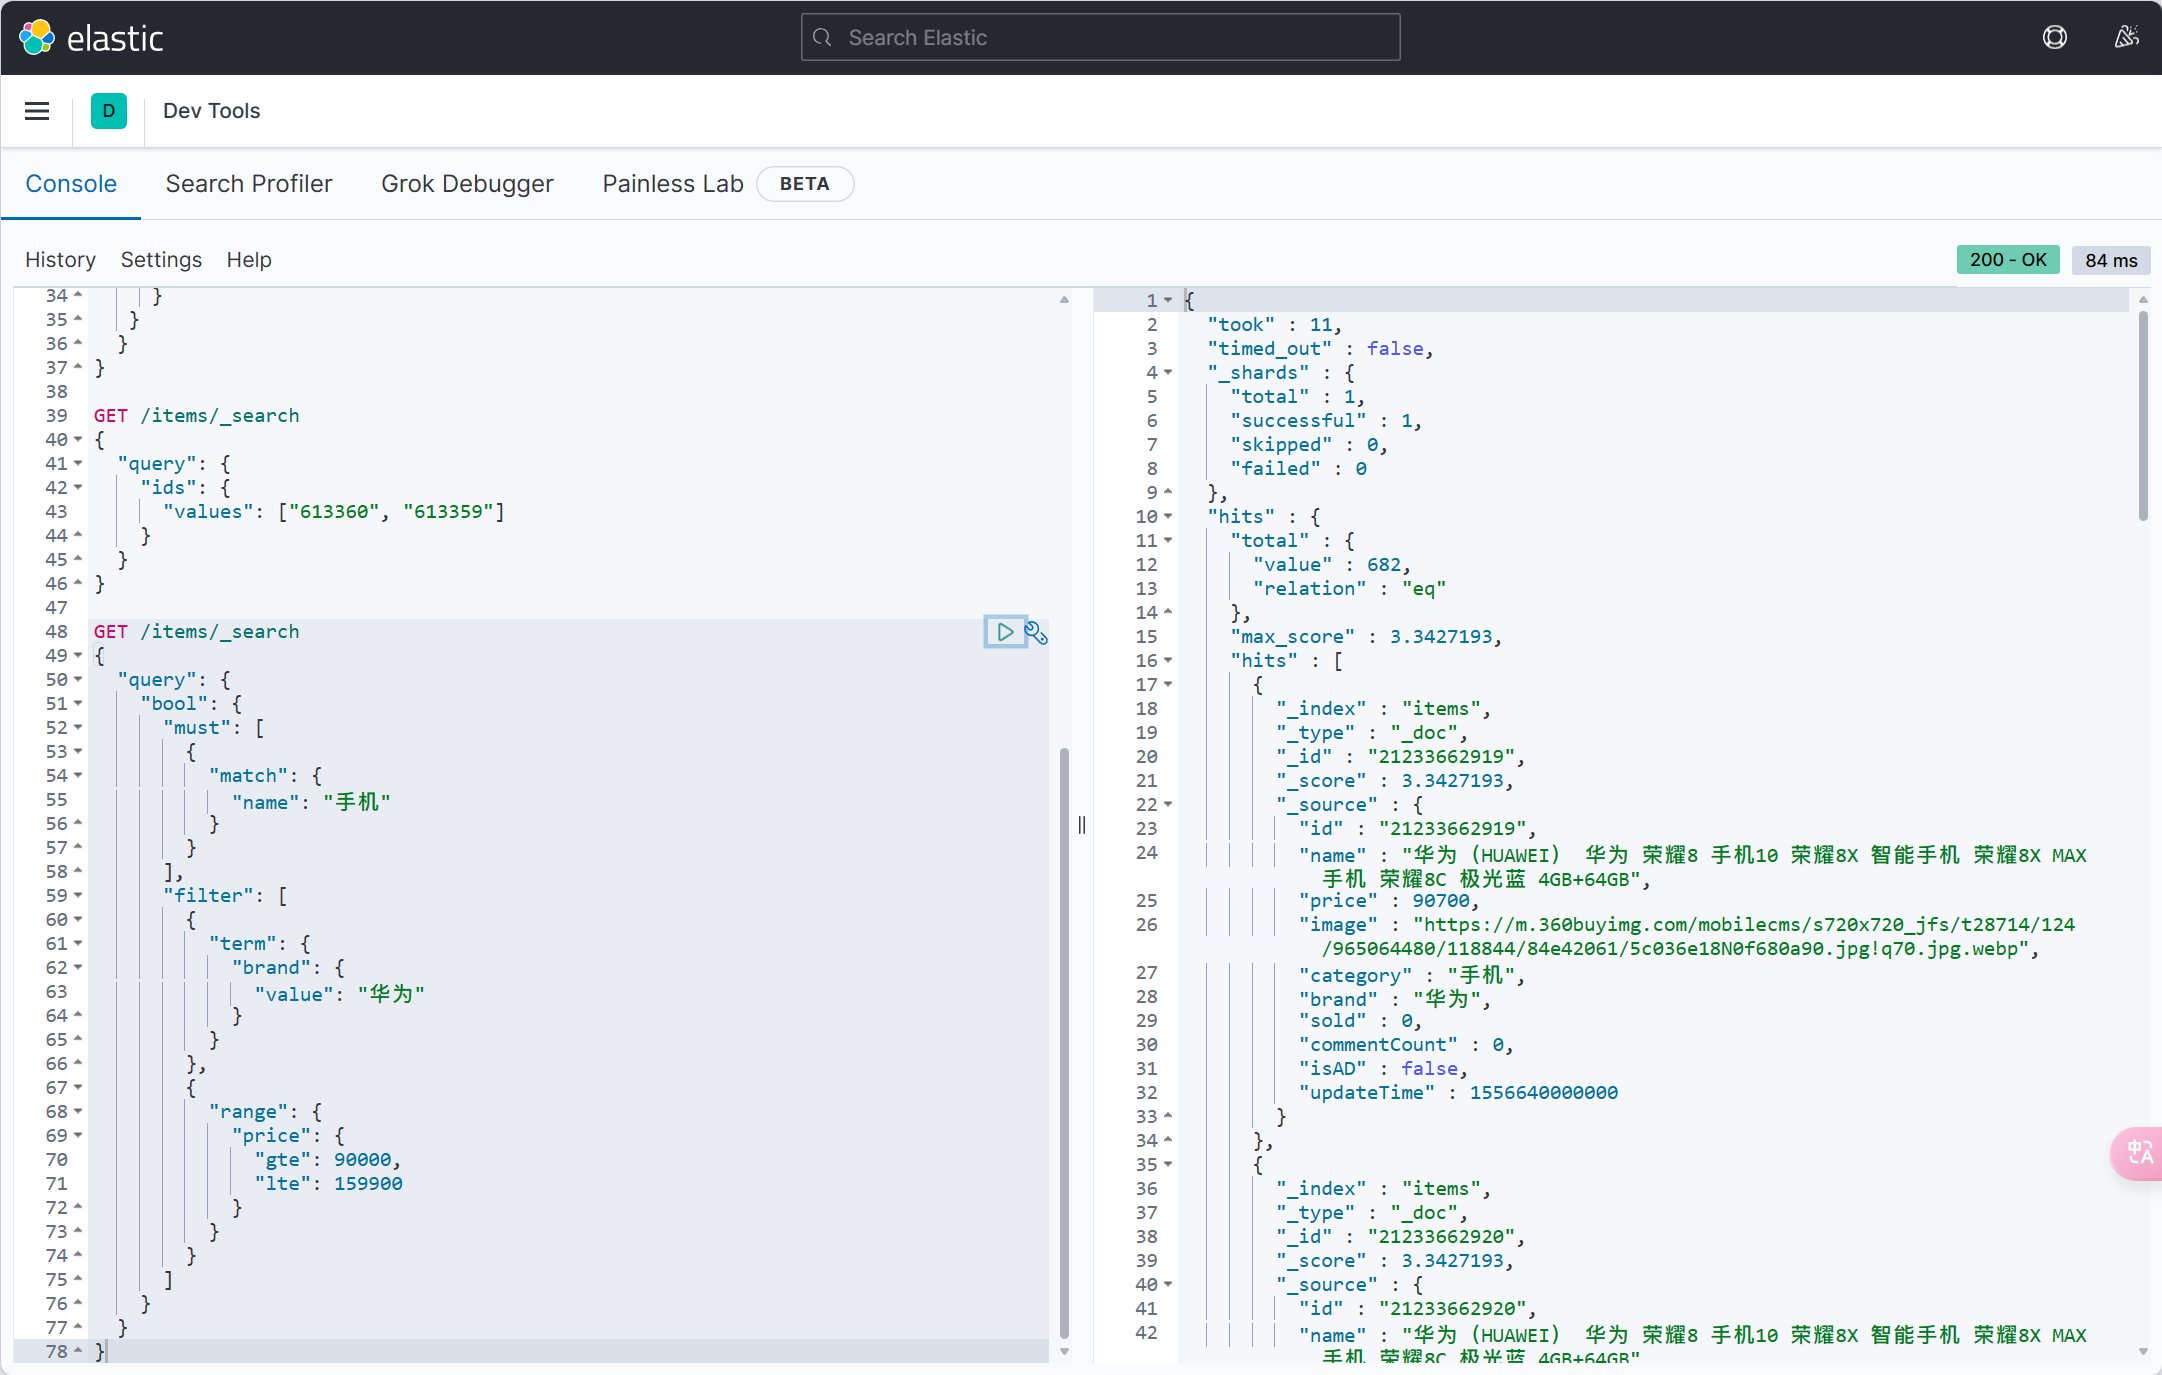
Task: Collapse the "bool" block on line 51
Action: (78, 704)
